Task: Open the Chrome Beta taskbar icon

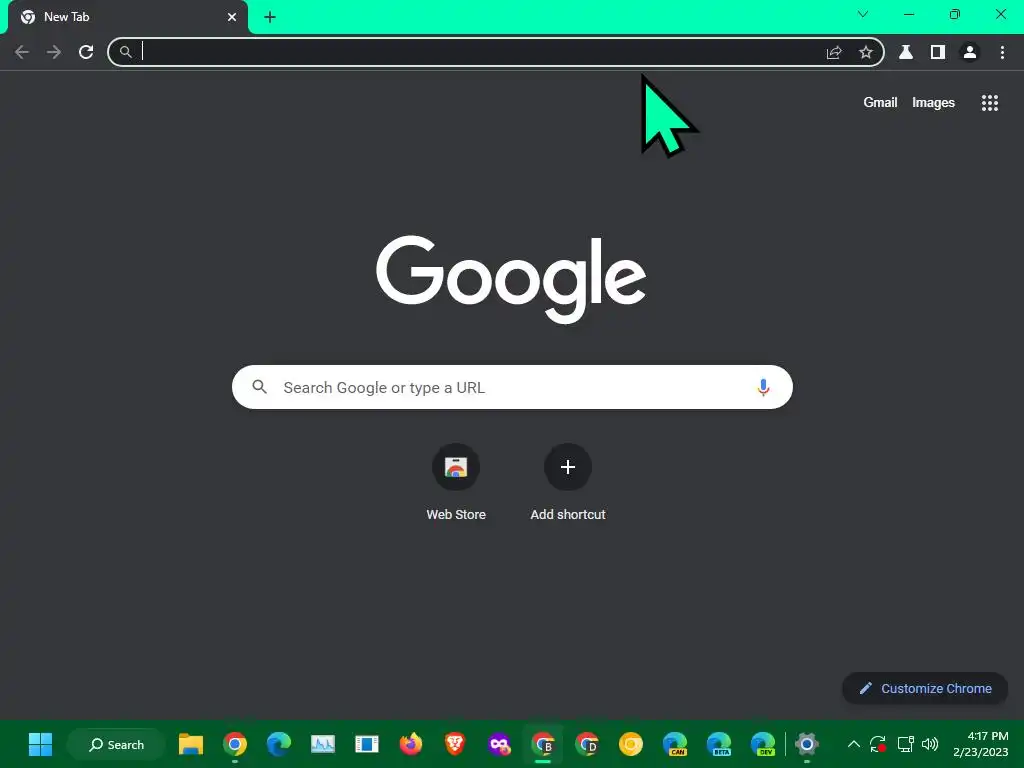Action: click(543, 744)
